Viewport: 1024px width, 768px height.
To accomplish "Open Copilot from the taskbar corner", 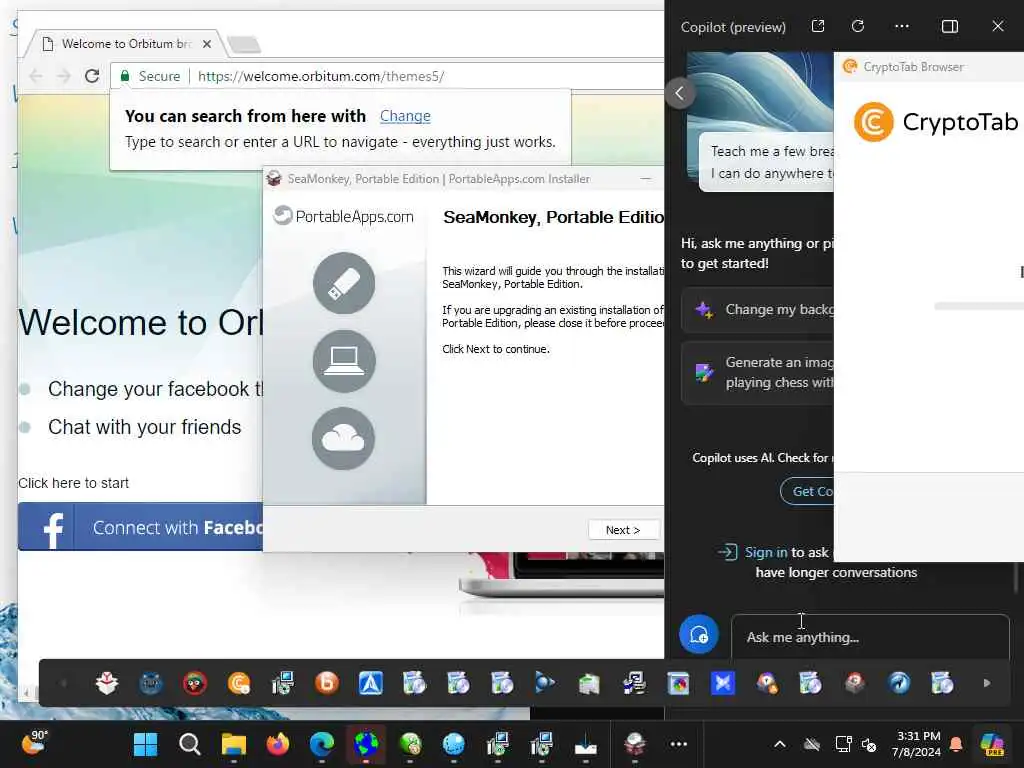I will [991, 744].
